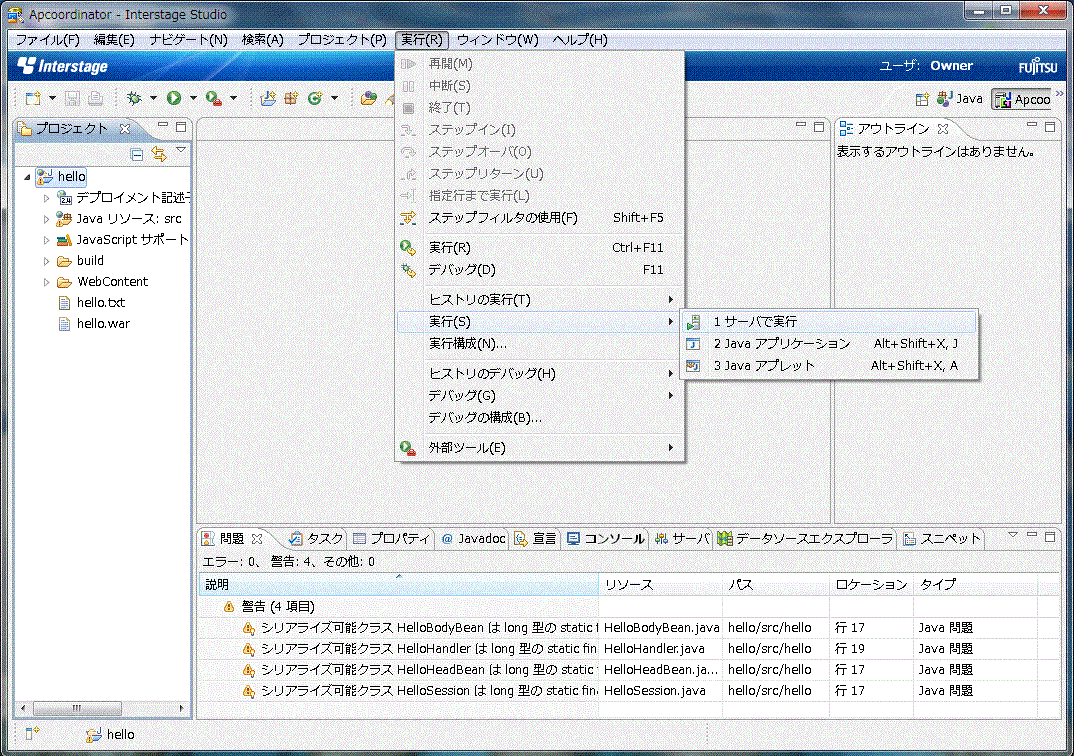Image resolution: width=1074 pixels, height=756 pixels.
Task: Choose 3 Java アプレット submenu item
Action: 829,366
